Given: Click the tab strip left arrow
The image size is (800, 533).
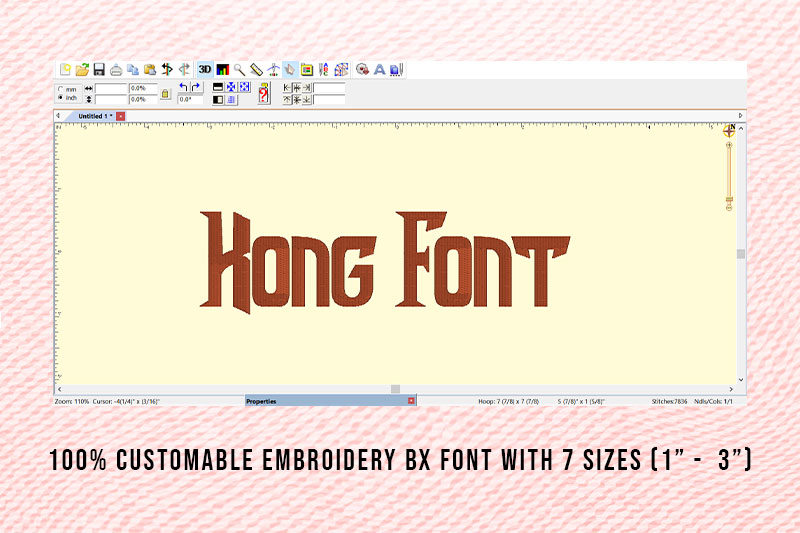Looking at the screenshot, I should tap(58, 116).
